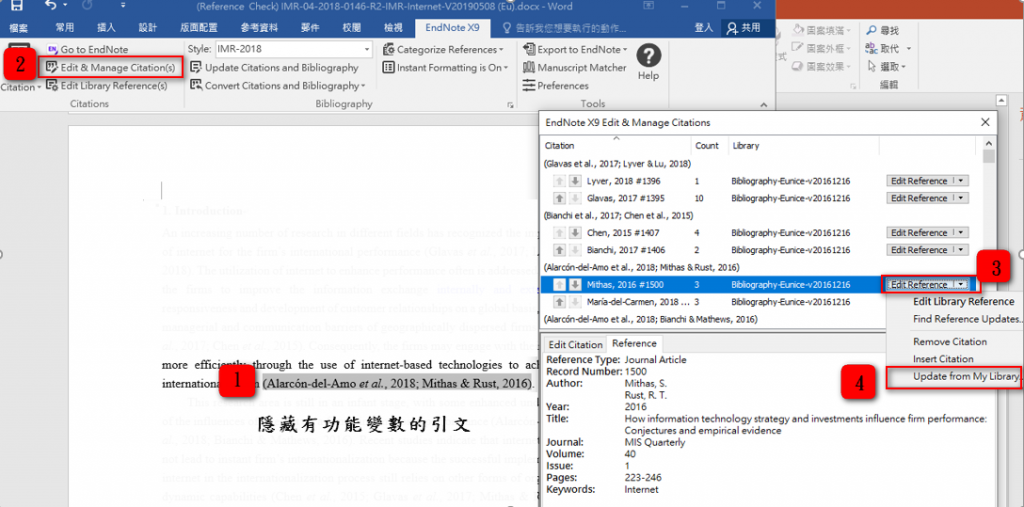The image size is (1024, 507).
Task: Switch to the Edit Citation tab
Action: (x=575, y=344)
